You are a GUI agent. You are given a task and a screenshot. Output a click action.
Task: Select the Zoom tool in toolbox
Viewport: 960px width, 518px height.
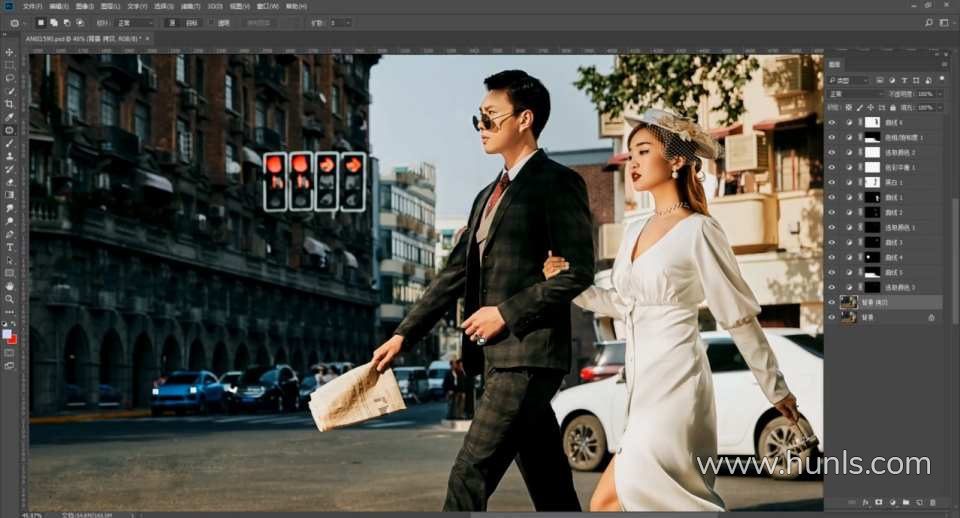point(9,298)
